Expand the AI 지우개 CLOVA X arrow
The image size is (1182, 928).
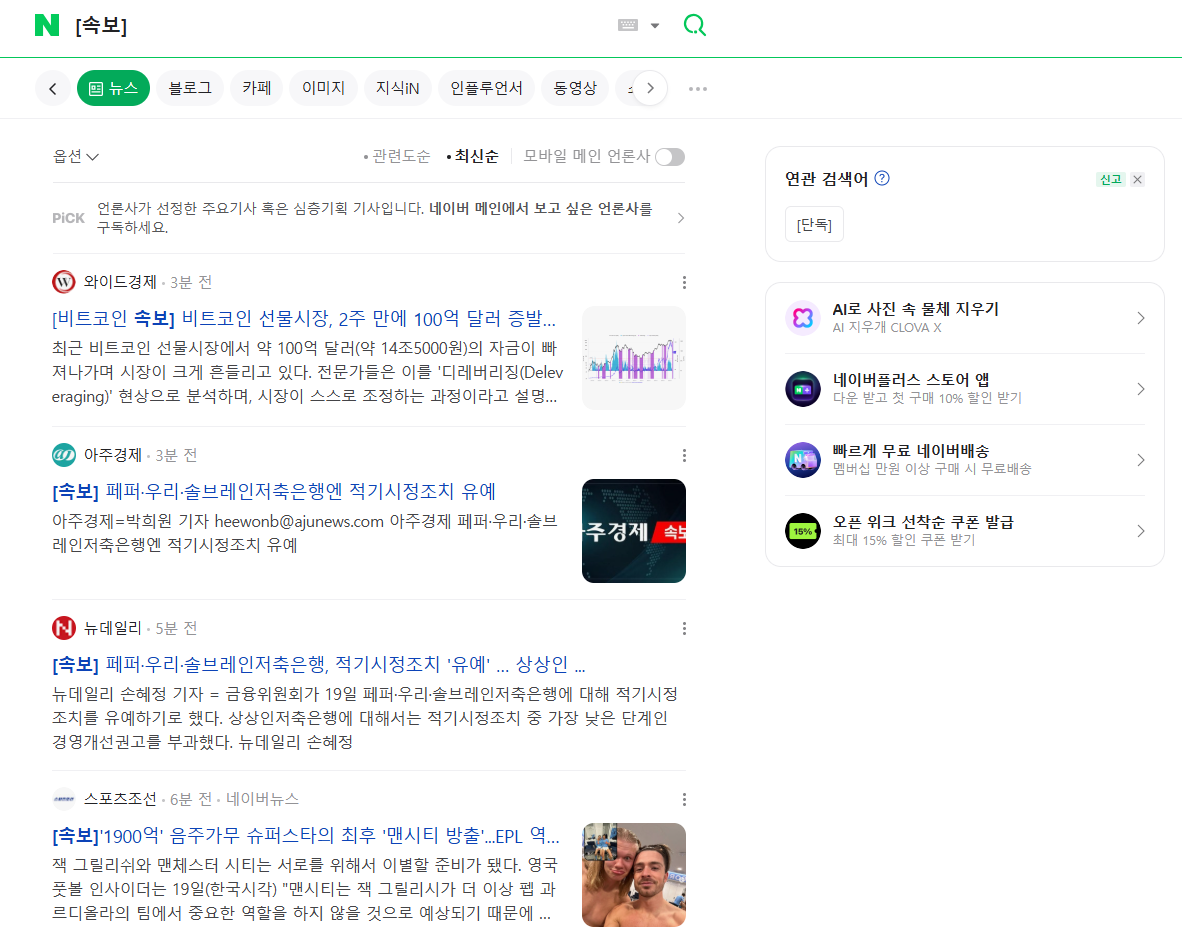pos(1141,318)
